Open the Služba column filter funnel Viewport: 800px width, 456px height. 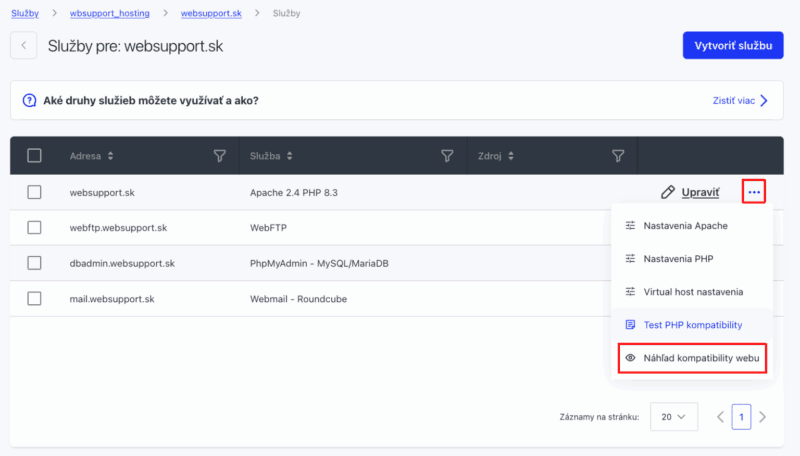coord(448,156)
